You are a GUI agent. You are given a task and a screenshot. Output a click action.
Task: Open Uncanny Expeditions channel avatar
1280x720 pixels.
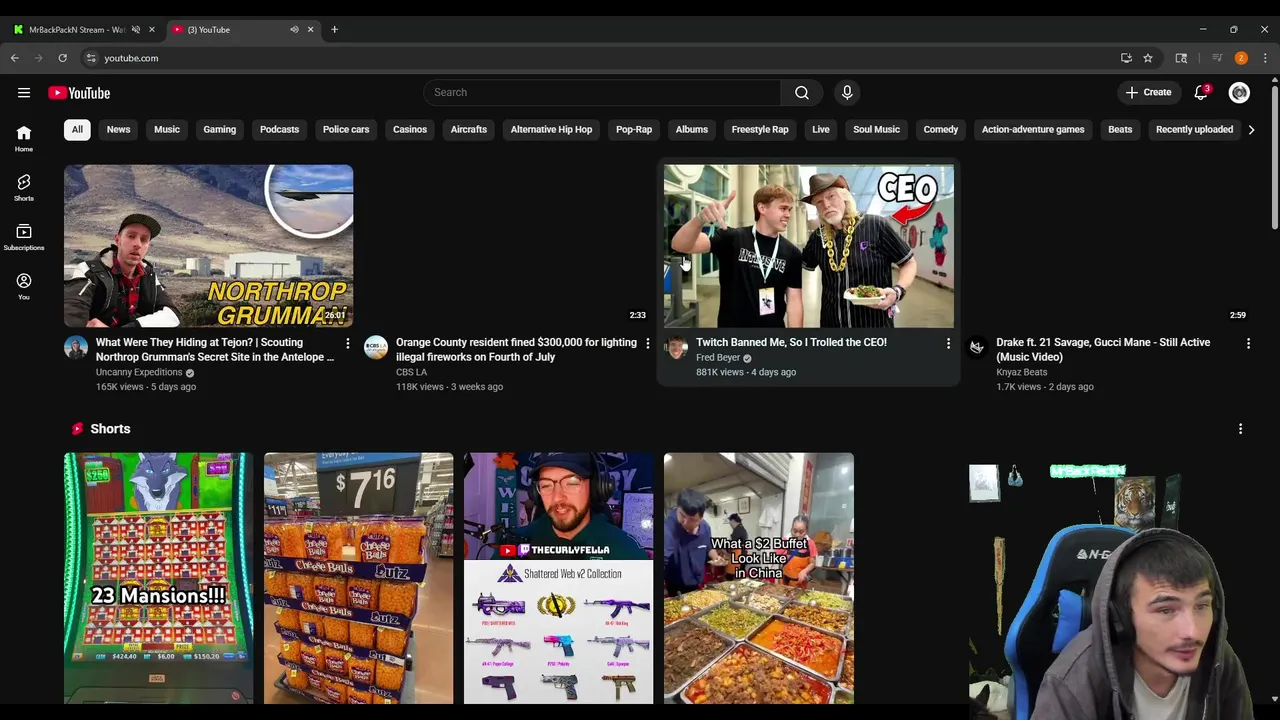coord(76,347)
